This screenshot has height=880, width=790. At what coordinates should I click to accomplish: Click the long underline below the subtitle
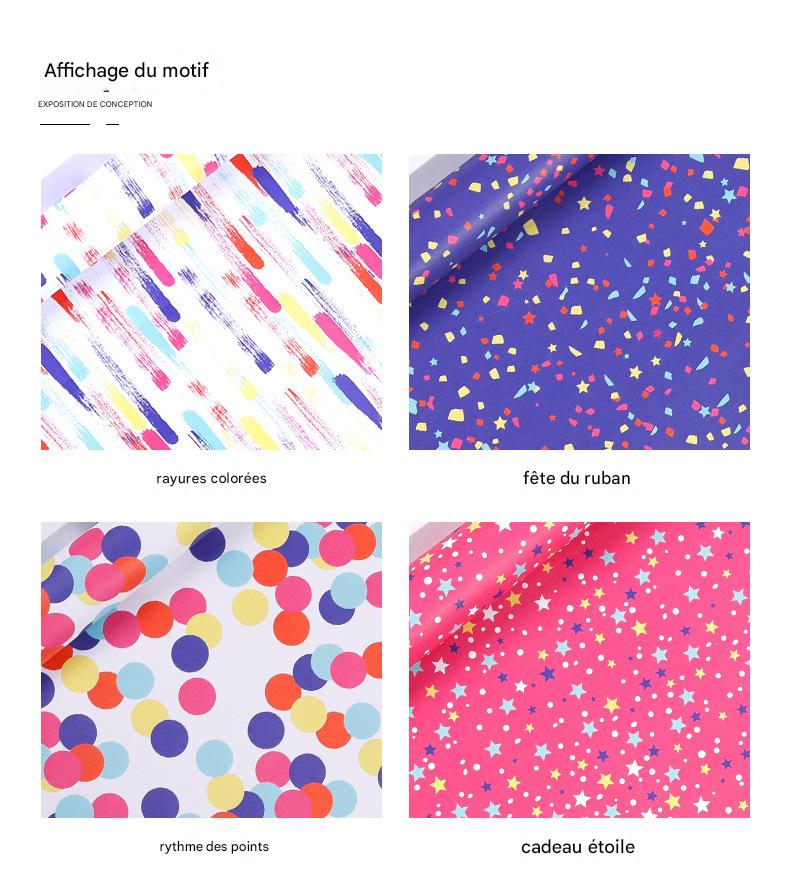(x=65, y=124)
